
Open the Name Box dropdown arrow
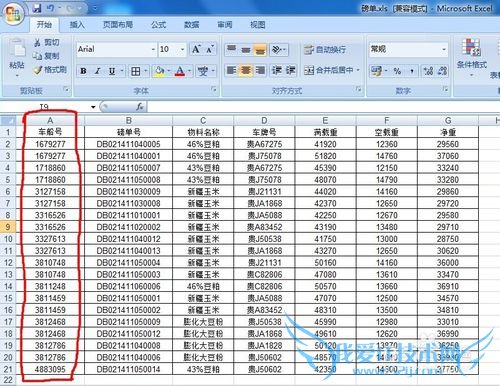tap(93, 107)
